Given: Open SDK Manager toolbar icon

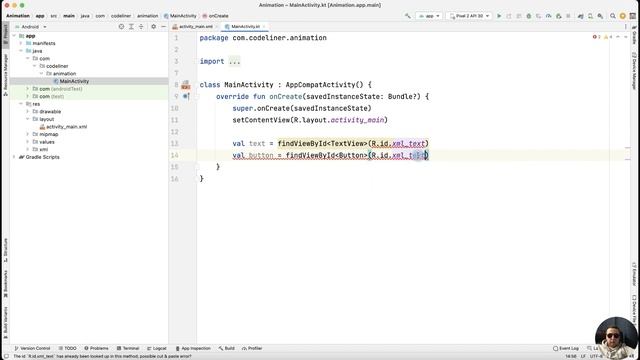Looking at the screenshot, I should tap(600, 16).
